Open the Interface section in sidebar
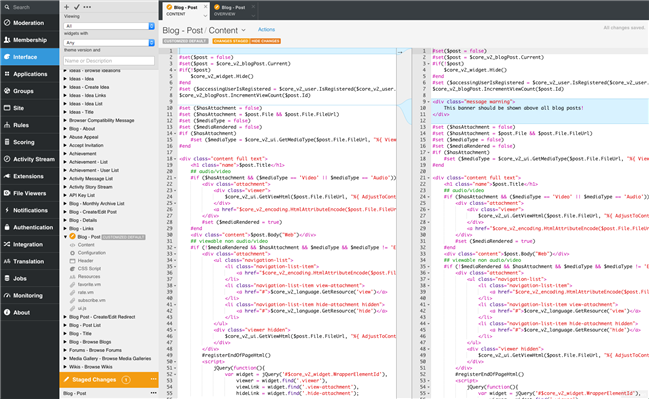 [x=29, y=57]
